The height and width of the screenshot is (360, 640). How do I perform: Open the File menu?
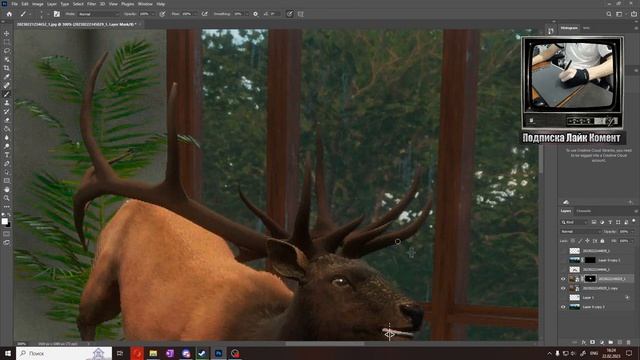tap(15, 4)
